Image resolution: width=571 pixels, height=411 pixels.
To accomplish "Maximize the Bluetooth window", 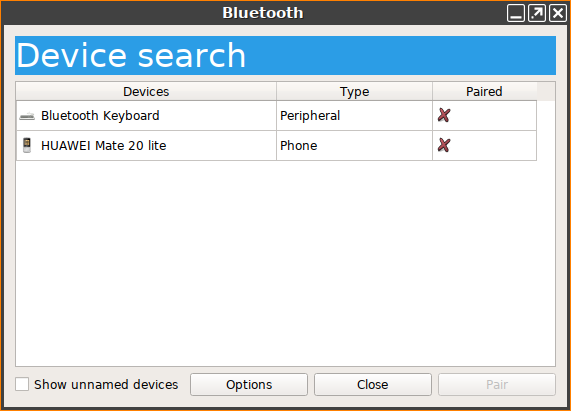I will pos(537,13).
